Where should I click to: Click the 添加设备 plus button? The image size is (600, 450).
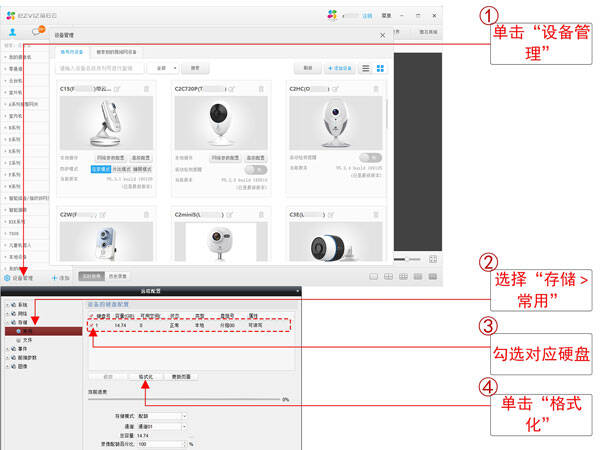pos(340,68)
